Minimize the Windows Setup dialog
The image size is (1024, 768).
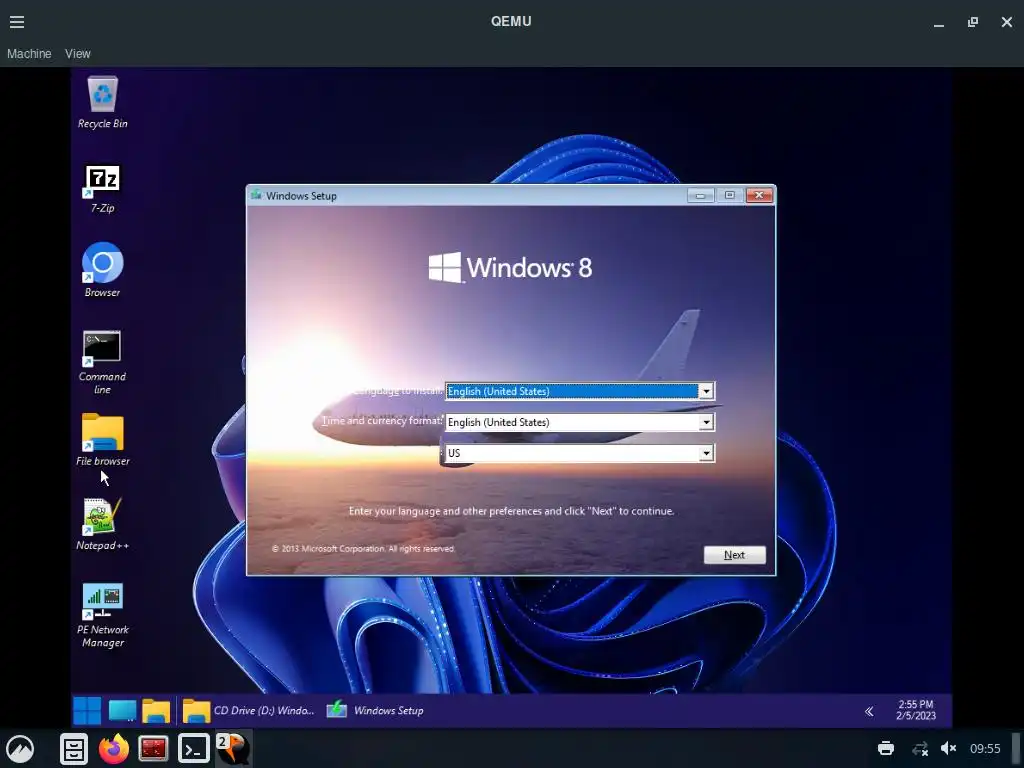700,195
